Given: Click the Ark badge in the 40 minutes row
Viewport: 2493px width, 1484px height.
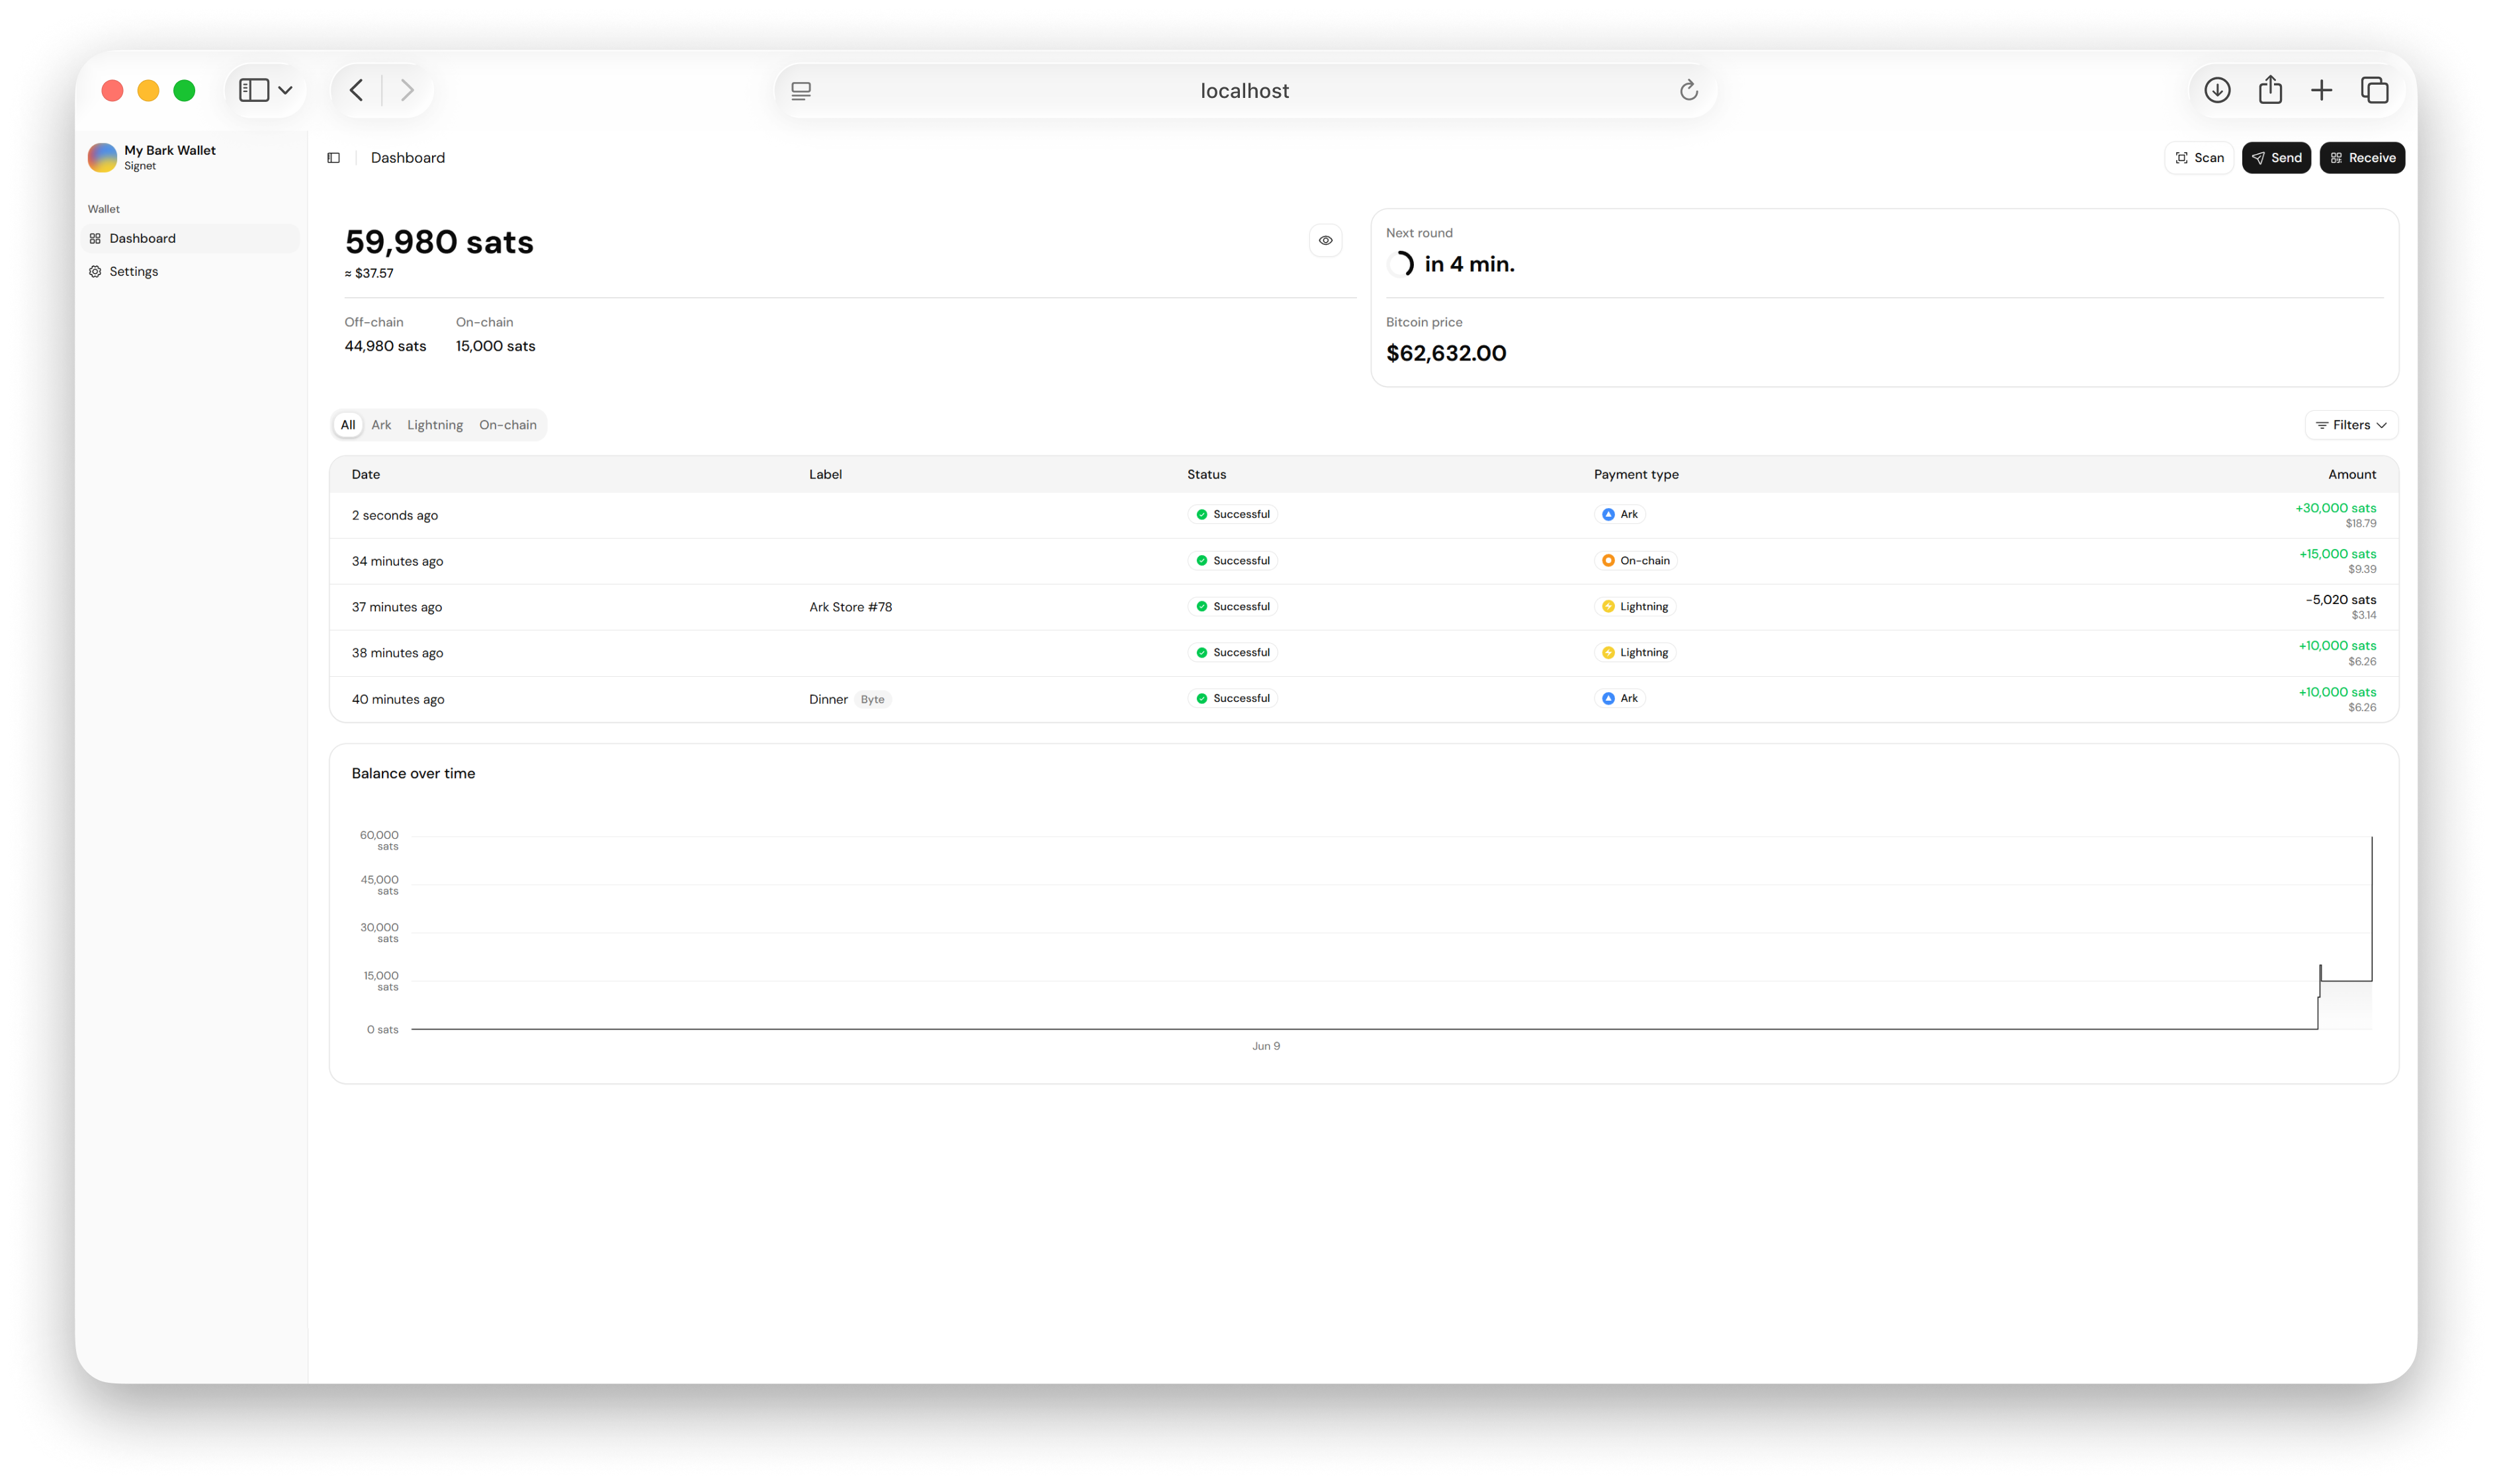Looking at the screenshot, I should coord(1619,698).
